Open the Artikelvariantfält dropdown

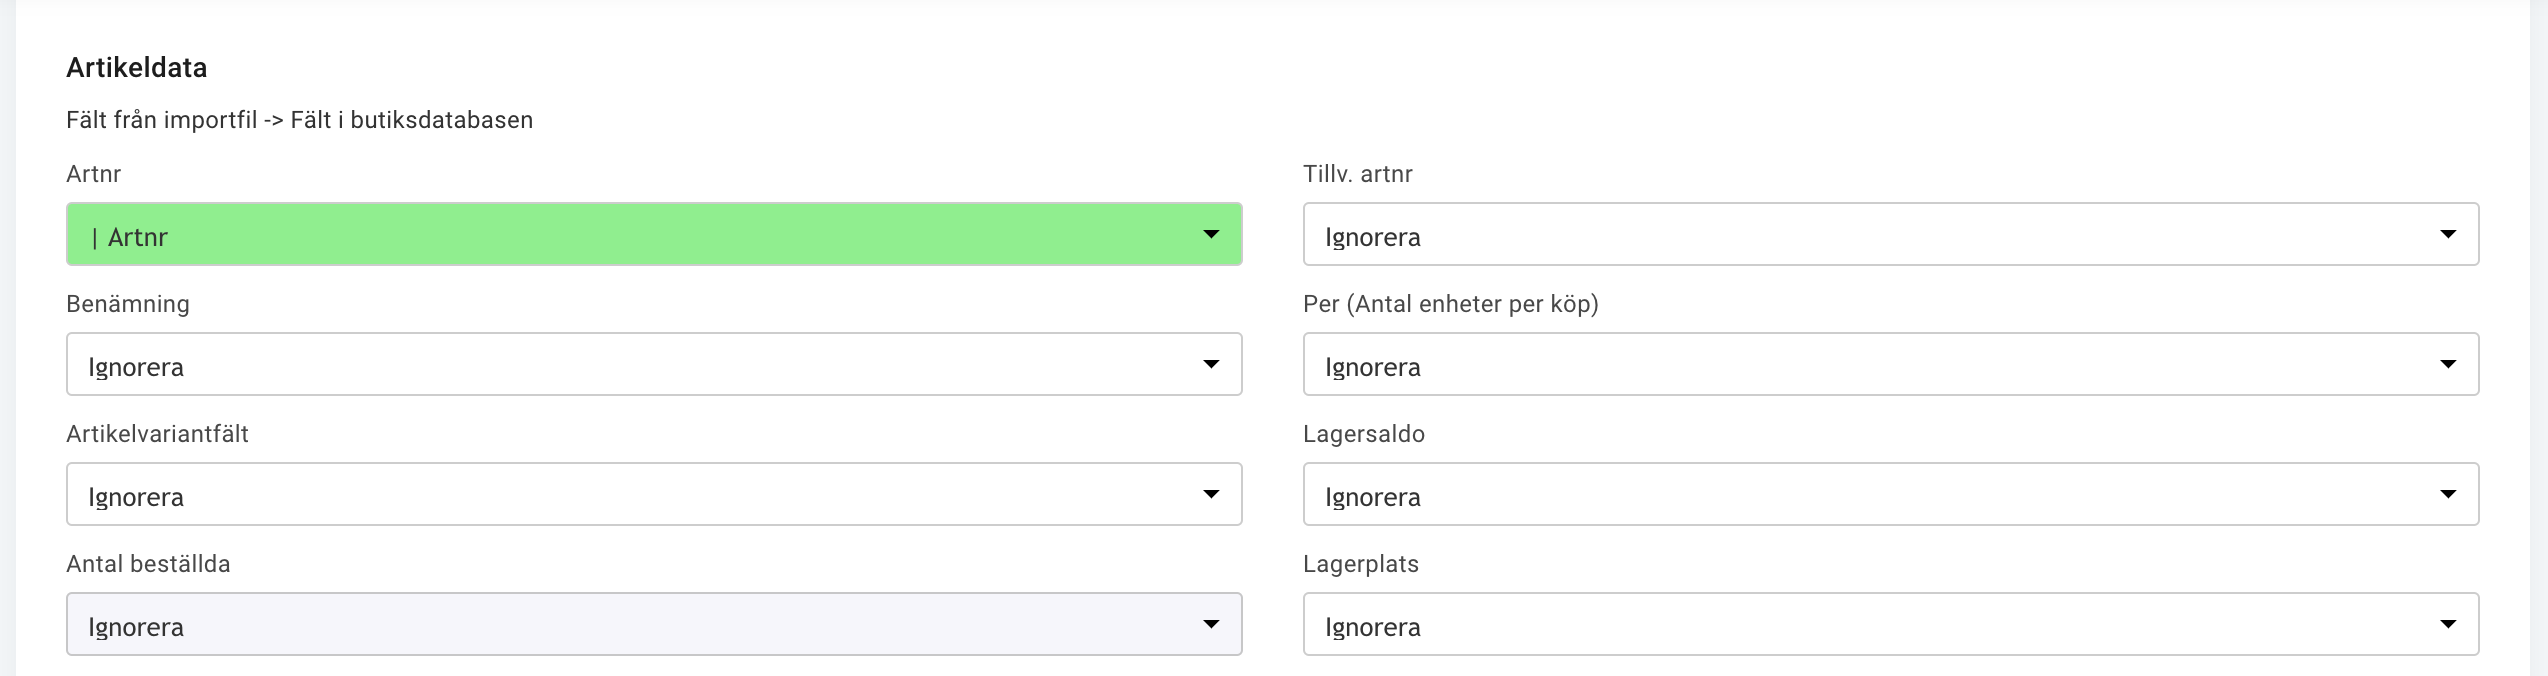[654, 494]
